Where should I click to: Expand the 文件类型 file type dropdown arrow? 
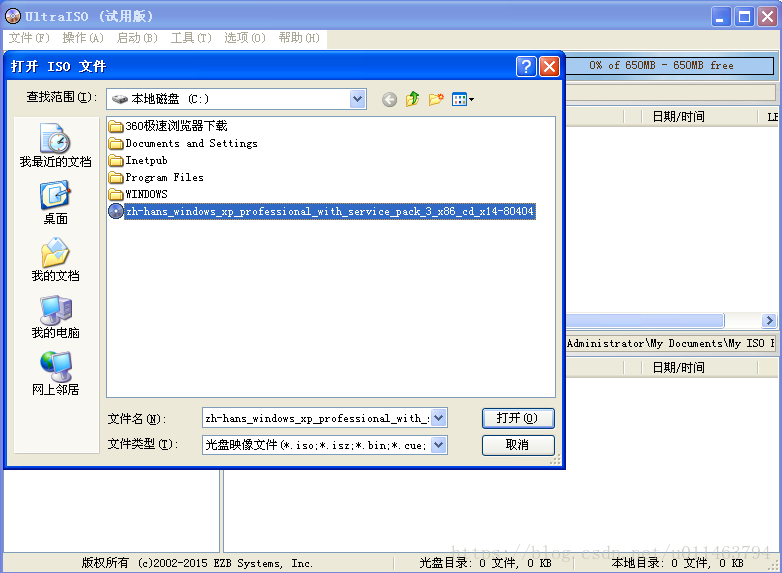click(438, 445)
